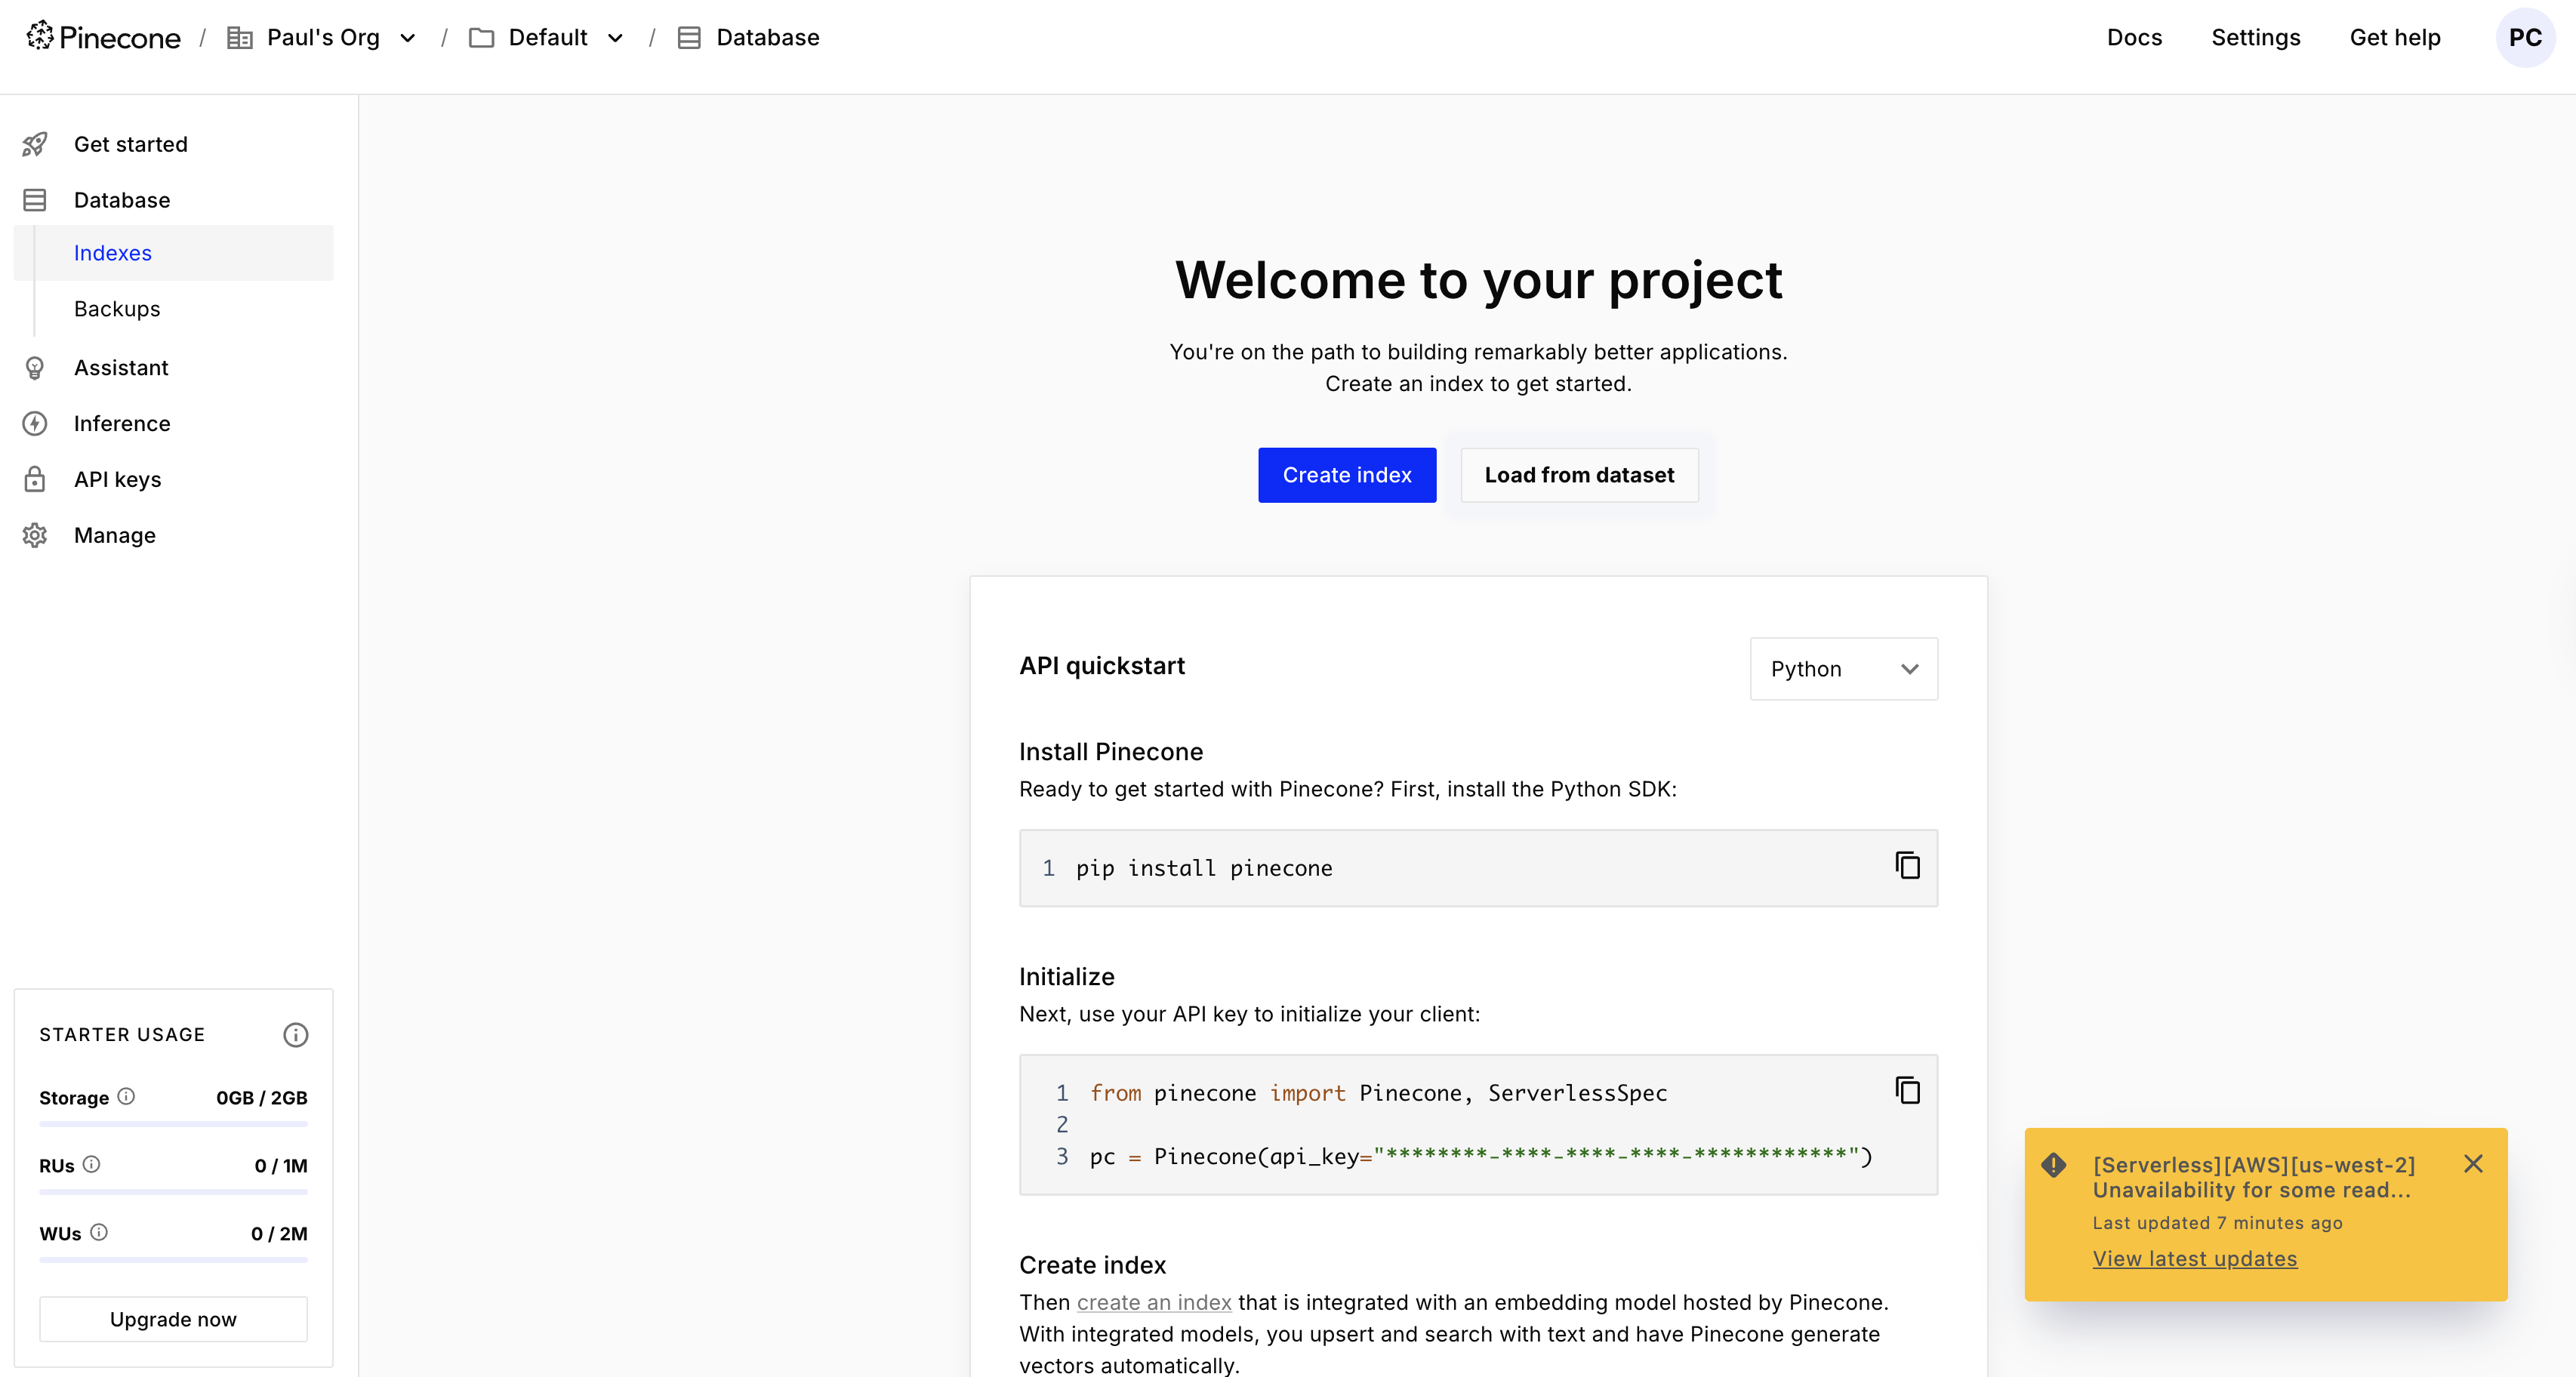Open View latest updates link

[2195, 1258]
